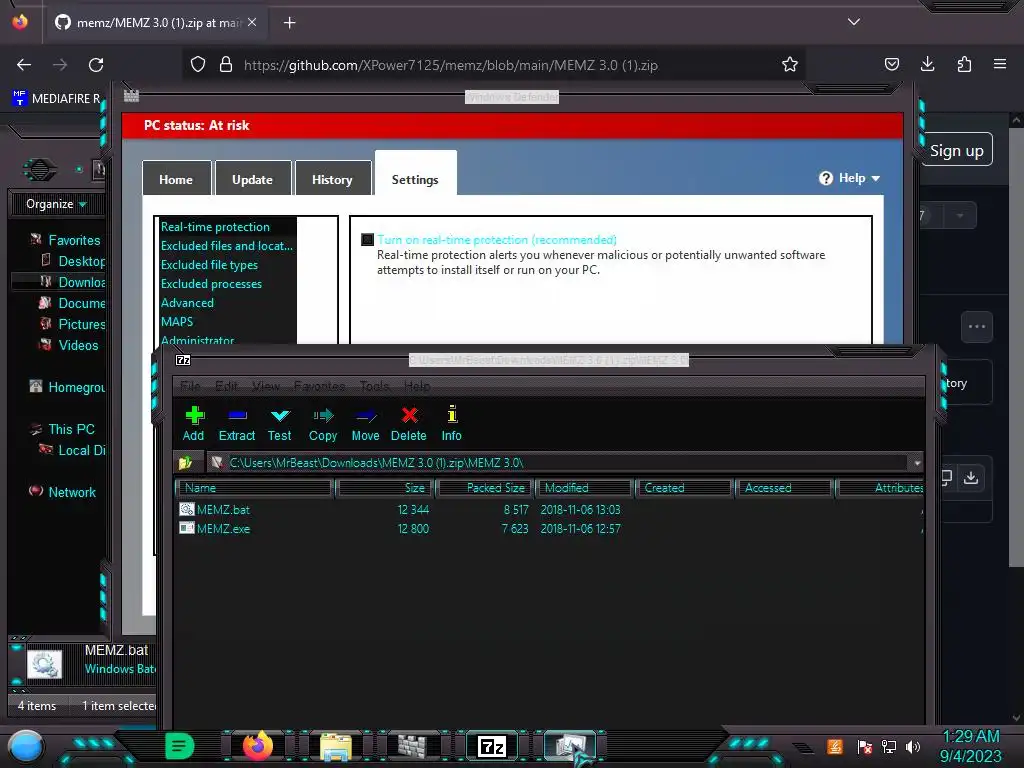Click the Extract tool in 7-Zip
This screenshot has height=768, width=1024.
237,424
